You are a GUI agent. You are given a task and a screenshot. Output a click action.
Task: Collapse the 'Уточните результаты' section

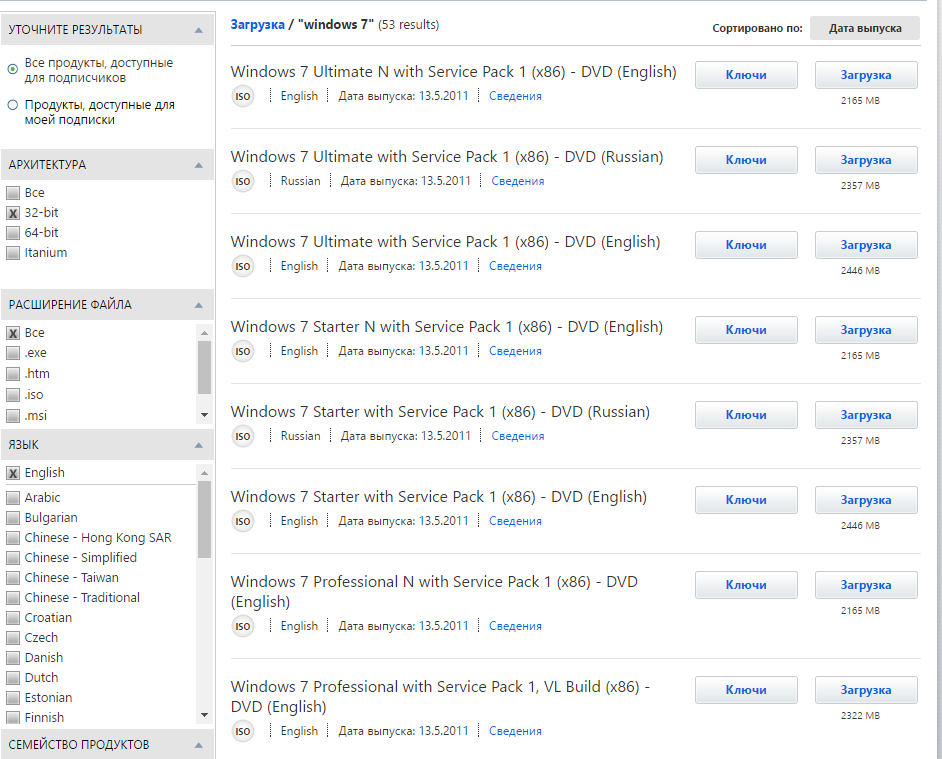coord(199,30)
